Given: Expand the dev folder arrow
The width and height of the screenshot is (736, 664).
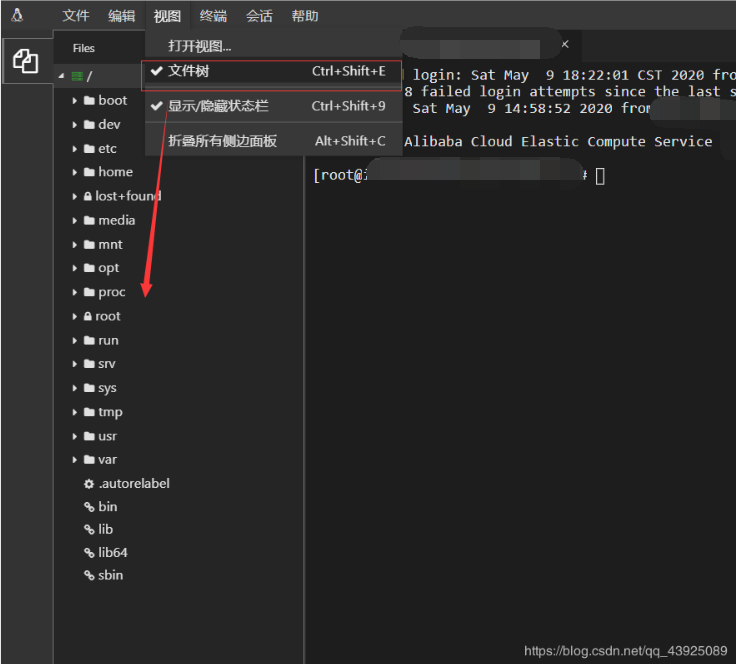Looking at the screenshot, I should (x=75, y=125).
